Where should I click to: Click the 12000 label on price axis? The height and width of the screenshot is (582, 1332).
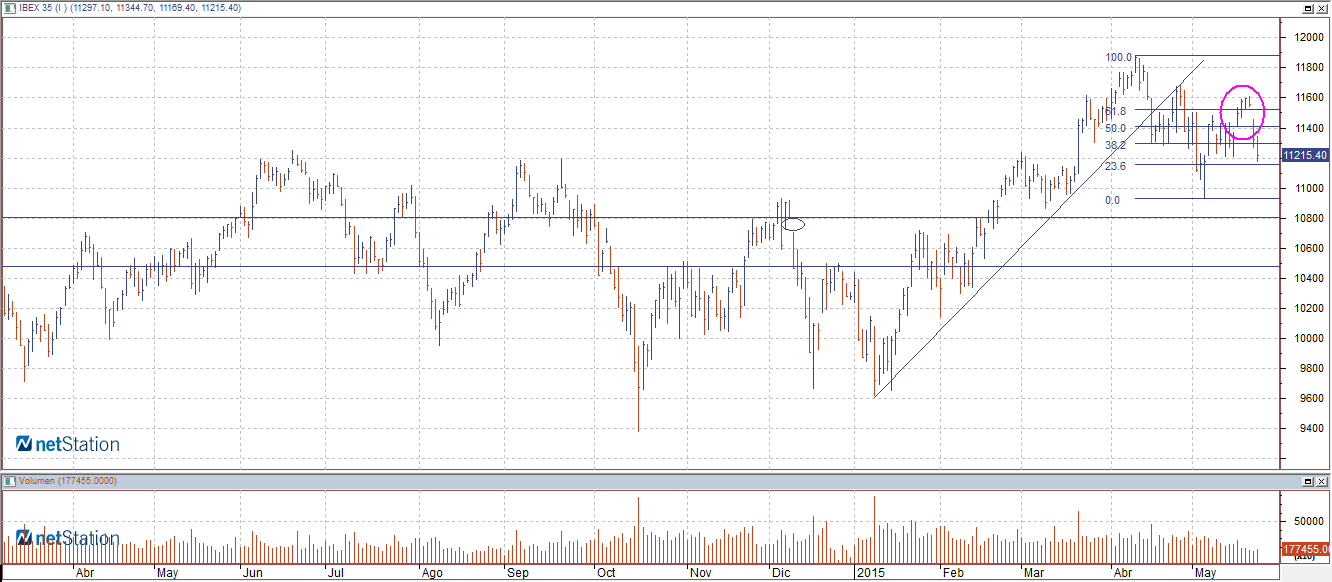coord(1304,38)
